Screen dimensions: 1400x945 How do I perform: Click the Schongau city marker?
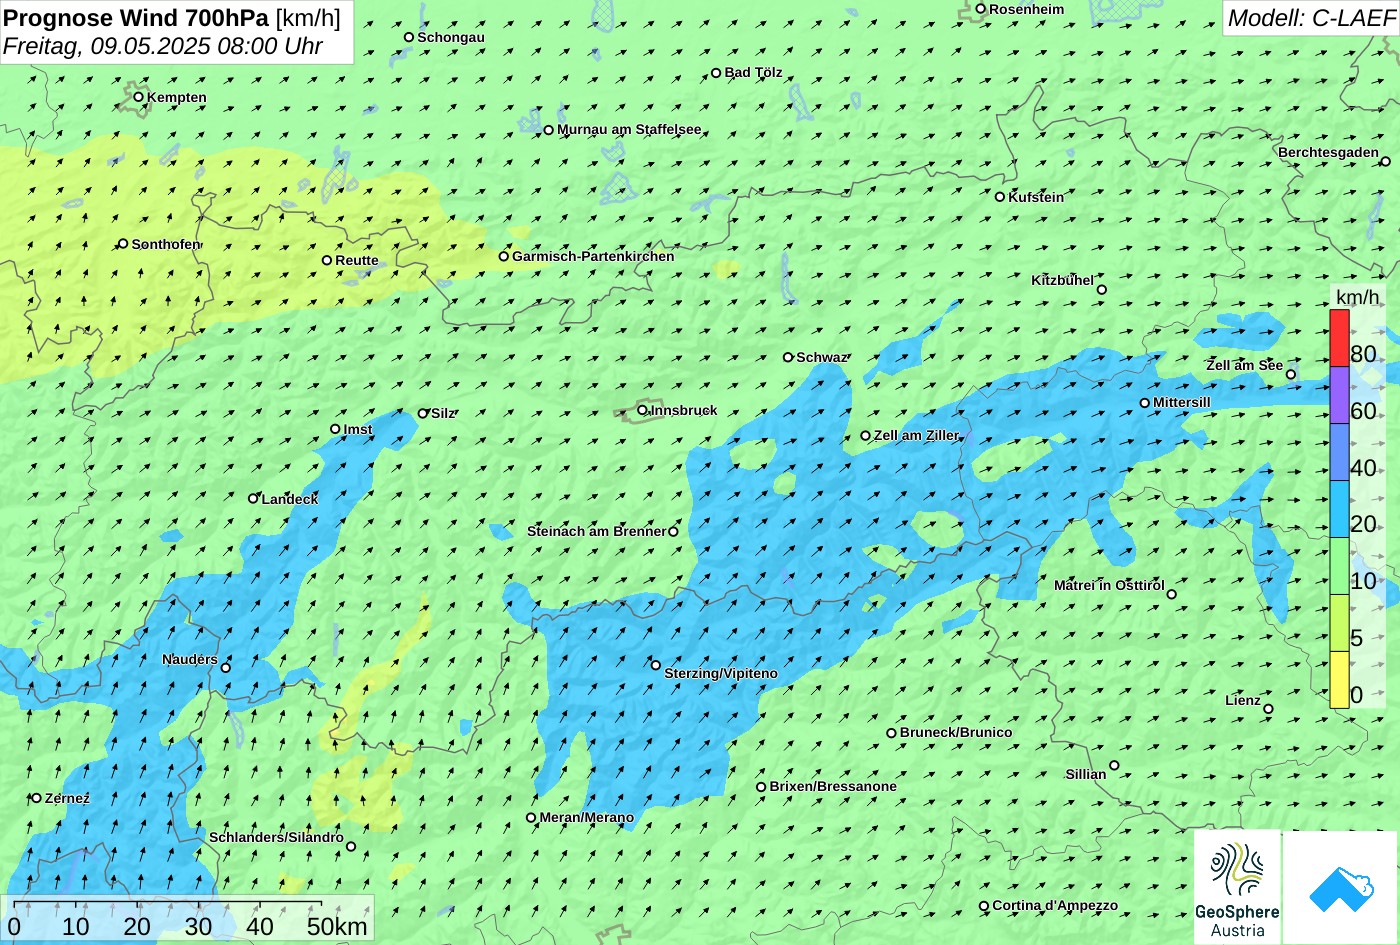click(409, 37)
